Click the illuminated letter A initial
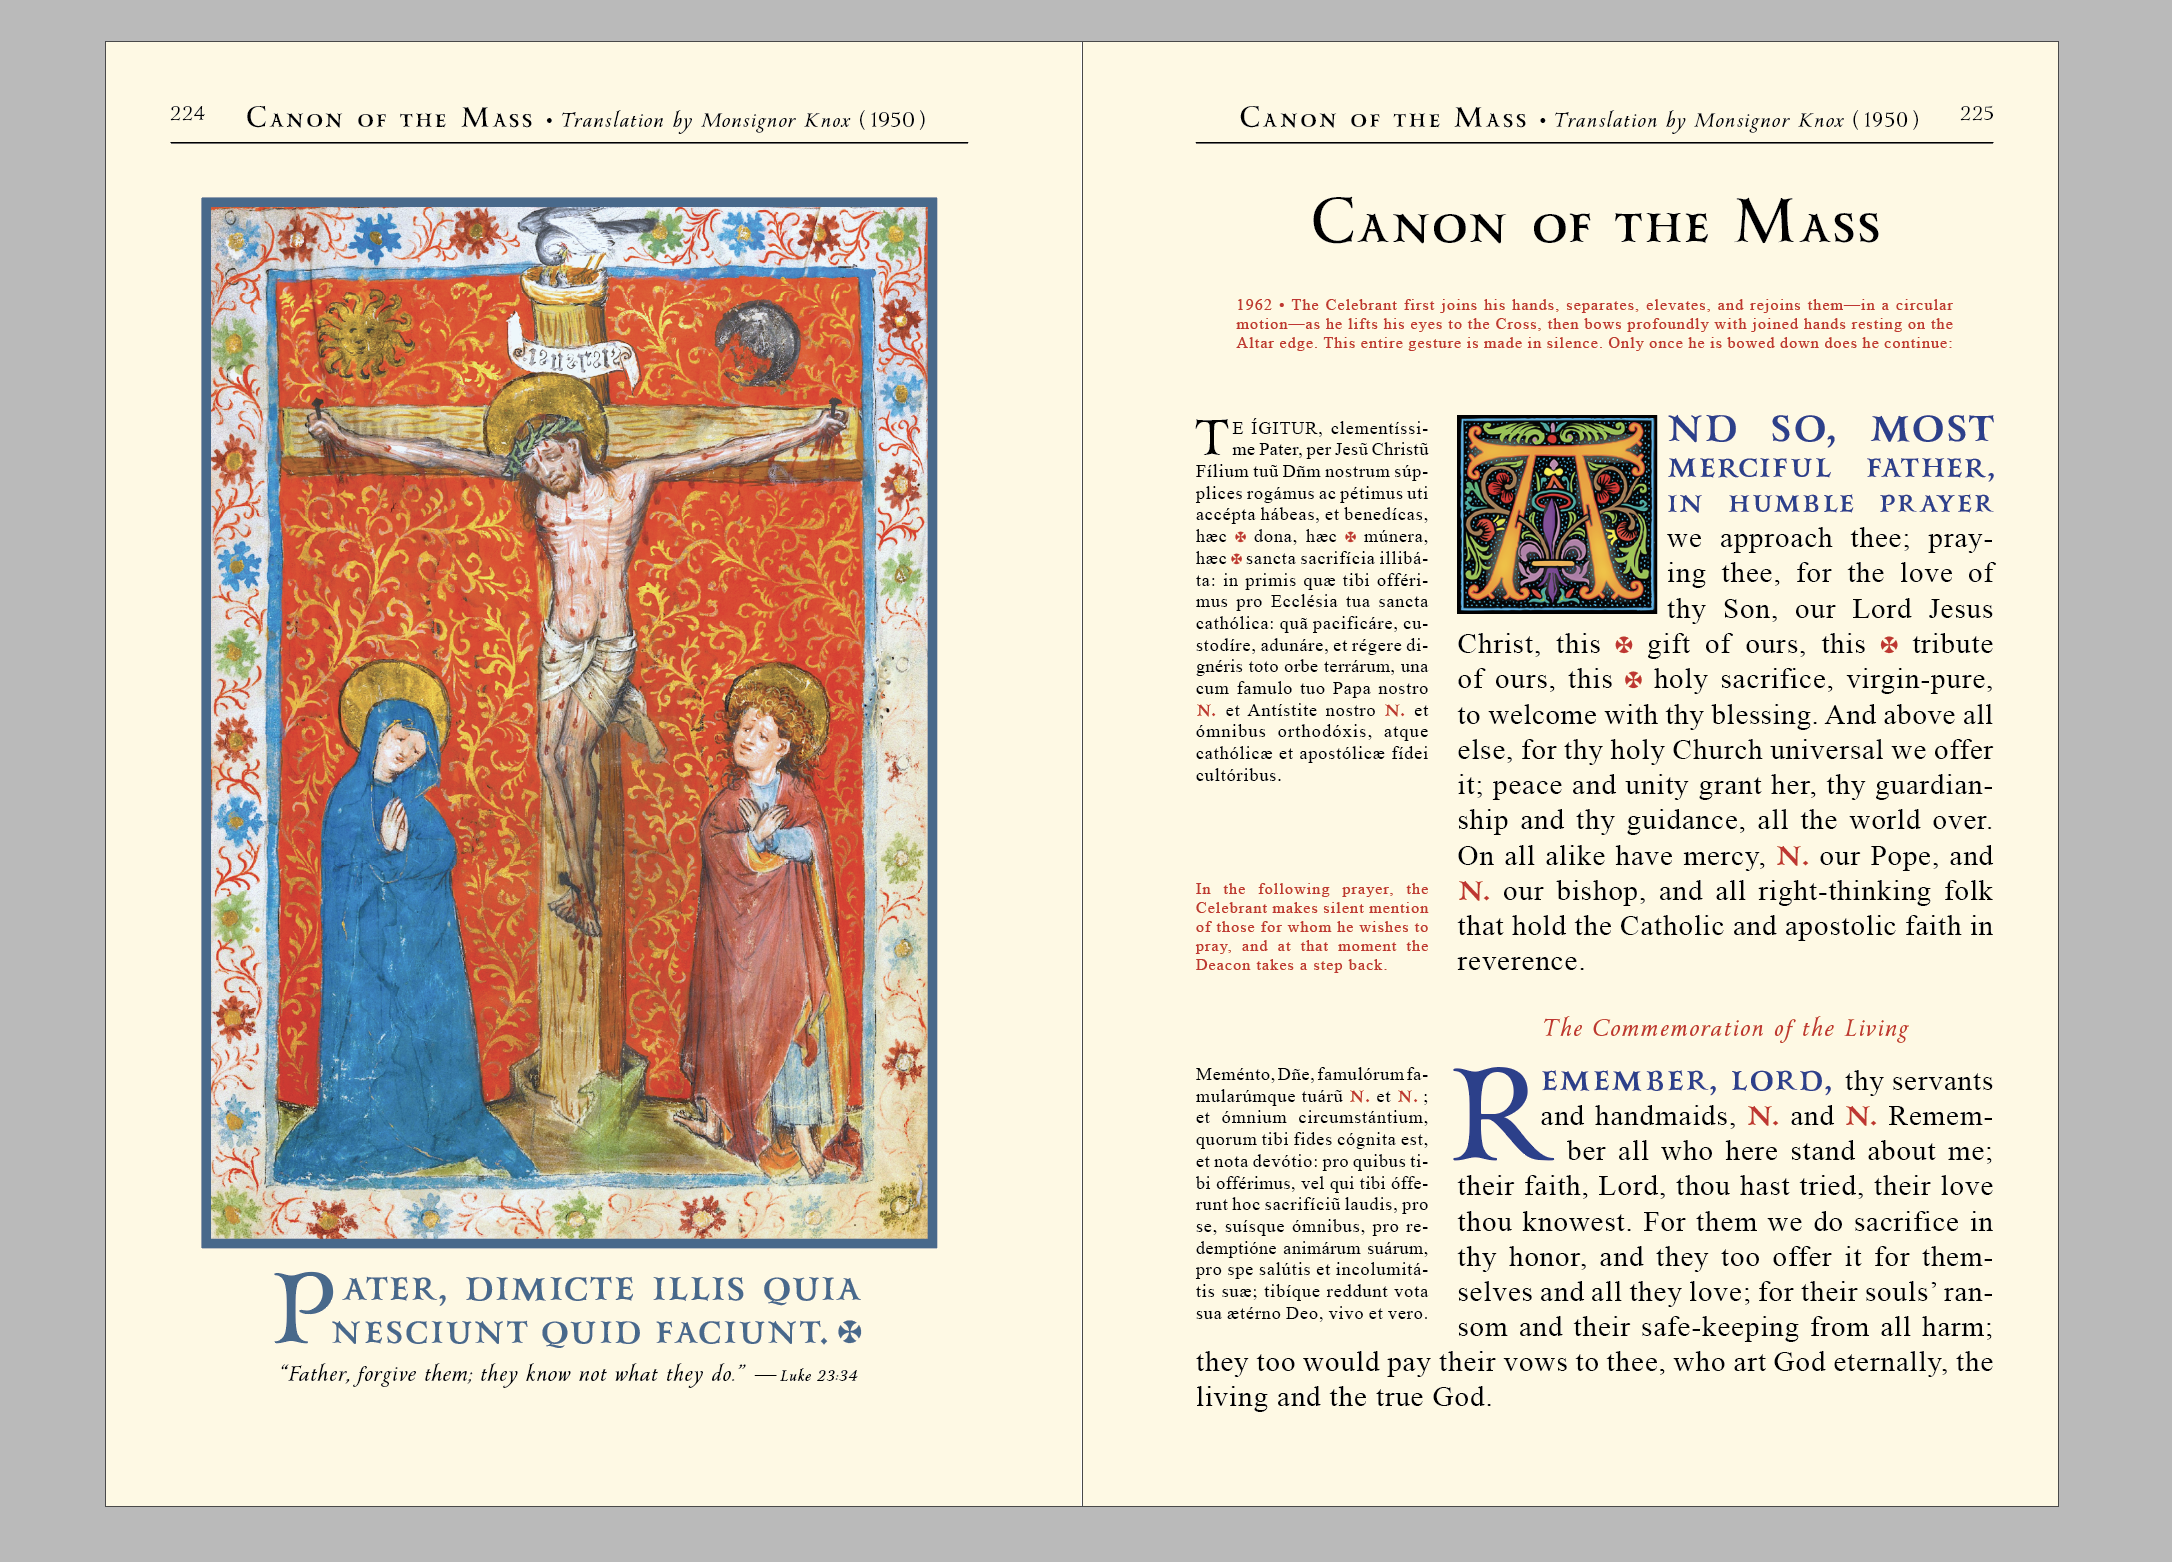 pos(1557,514)
